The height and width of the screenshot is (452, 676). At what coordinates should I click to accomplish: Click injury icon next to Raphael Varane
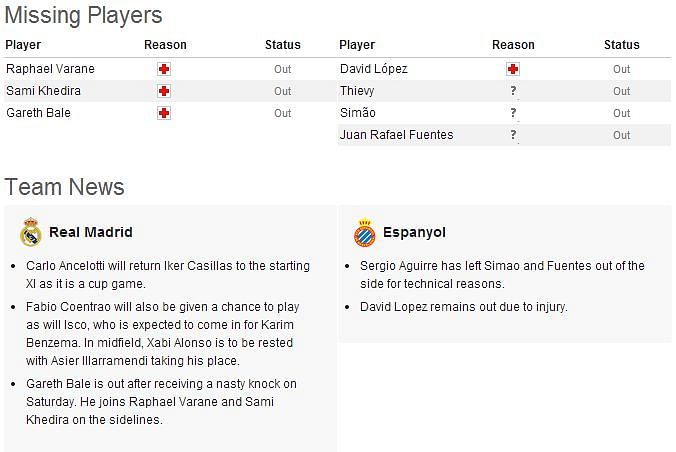coord(164,69)
